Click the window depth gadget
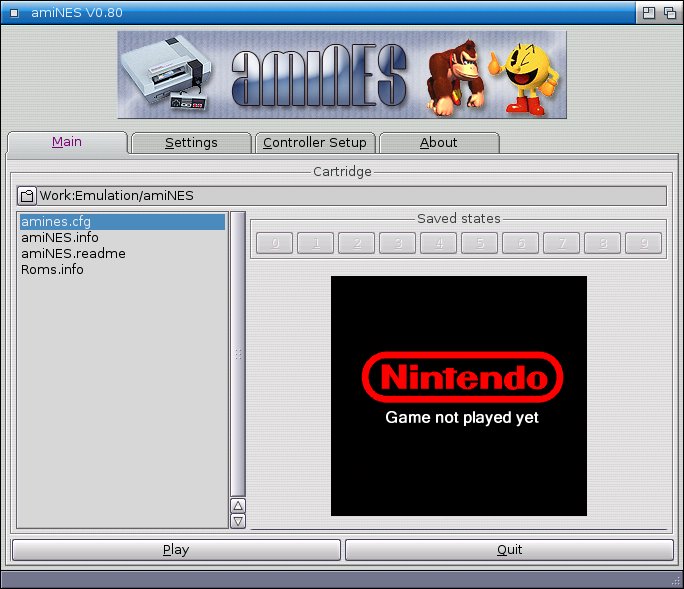The height and width of the screenshot is (589, 684). 670,13
